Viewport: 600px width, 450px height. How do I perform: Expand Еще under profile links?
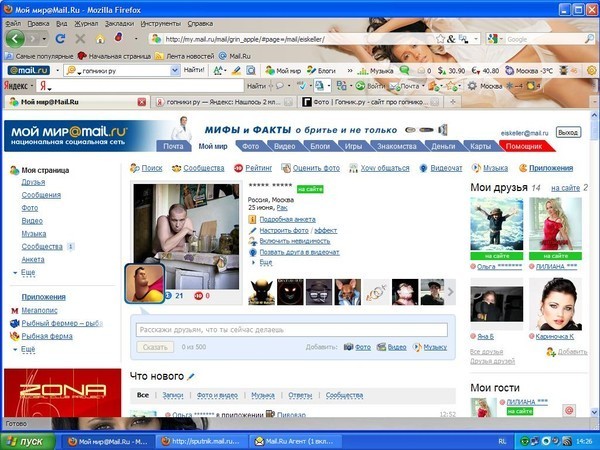pos(266,262)
